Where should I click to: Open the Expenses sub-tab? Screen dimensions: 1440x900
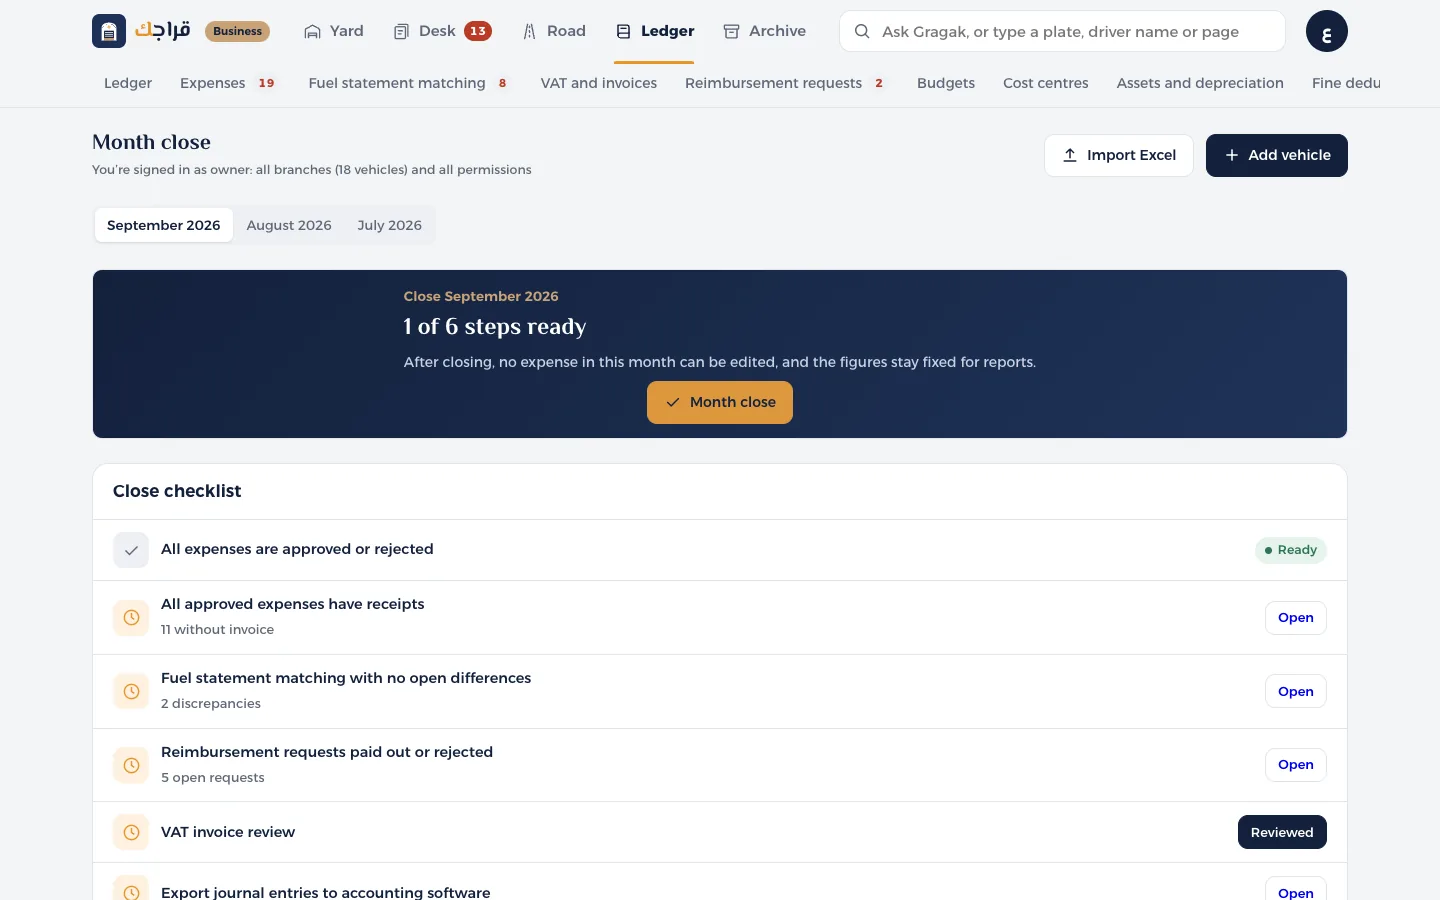coord(228,83)
